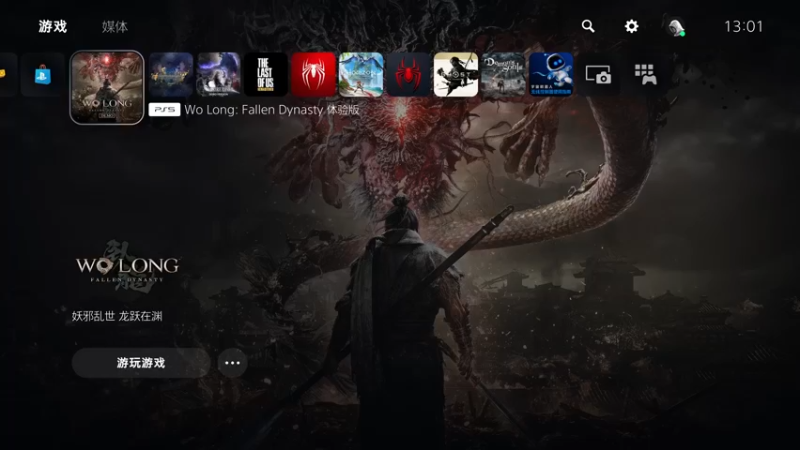Open the search magnifier icon
The width and height of the screenshot is (800, 450).
point(588,26)
